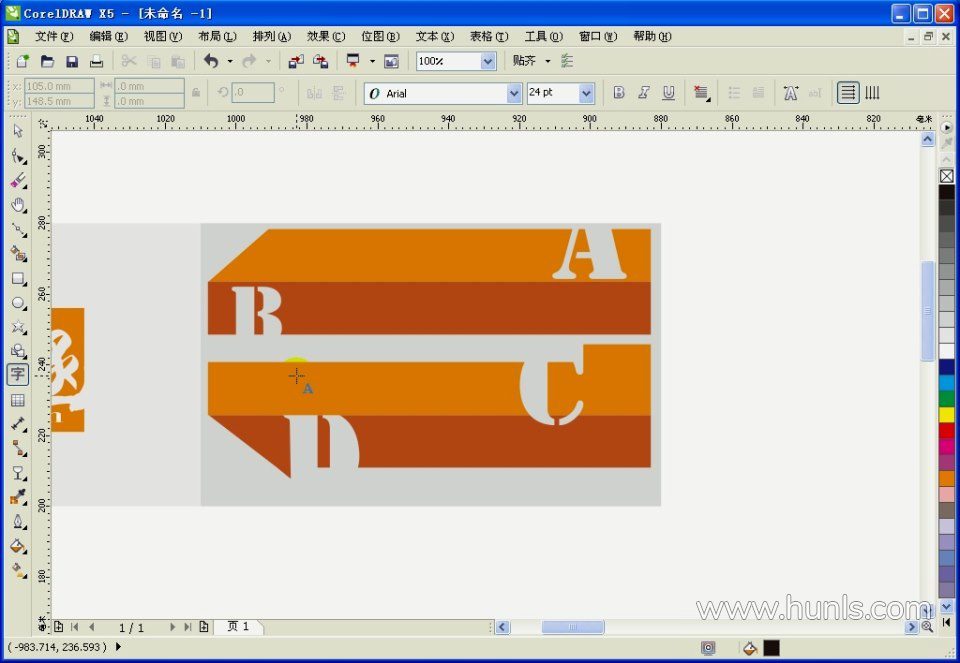Image resolution: width=960 pixels, height=663 pixels.
Task: Click the Undo arrow icon
Action: point(211,61)
